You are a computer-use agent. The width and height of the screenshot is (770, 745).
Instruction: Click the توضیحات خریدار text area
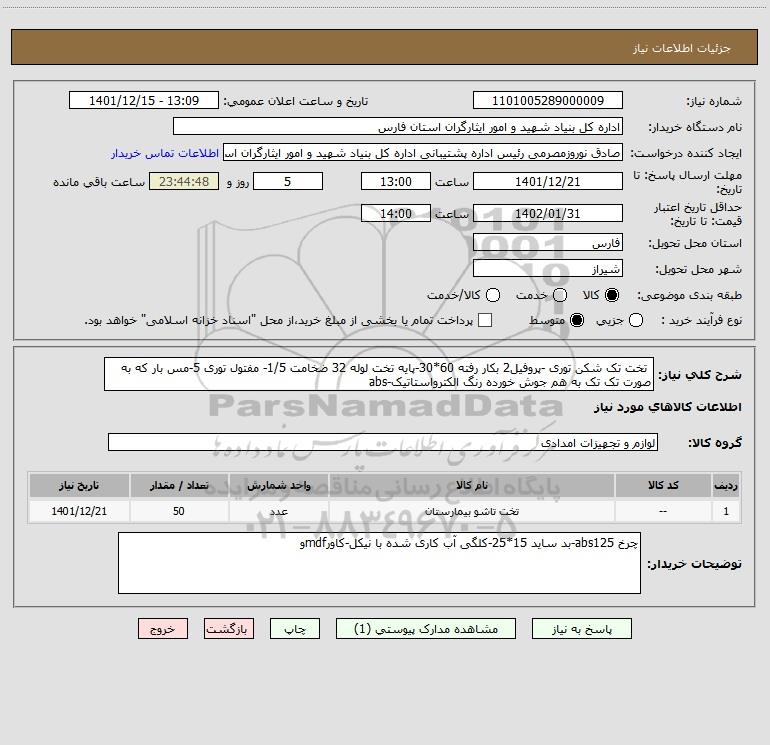pyautogui.click(x=380, y=563)
